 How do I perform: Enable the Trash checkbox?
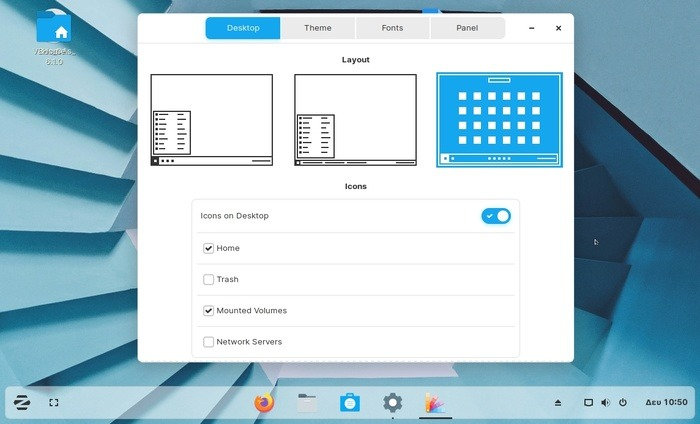click(x=208, y=279)
